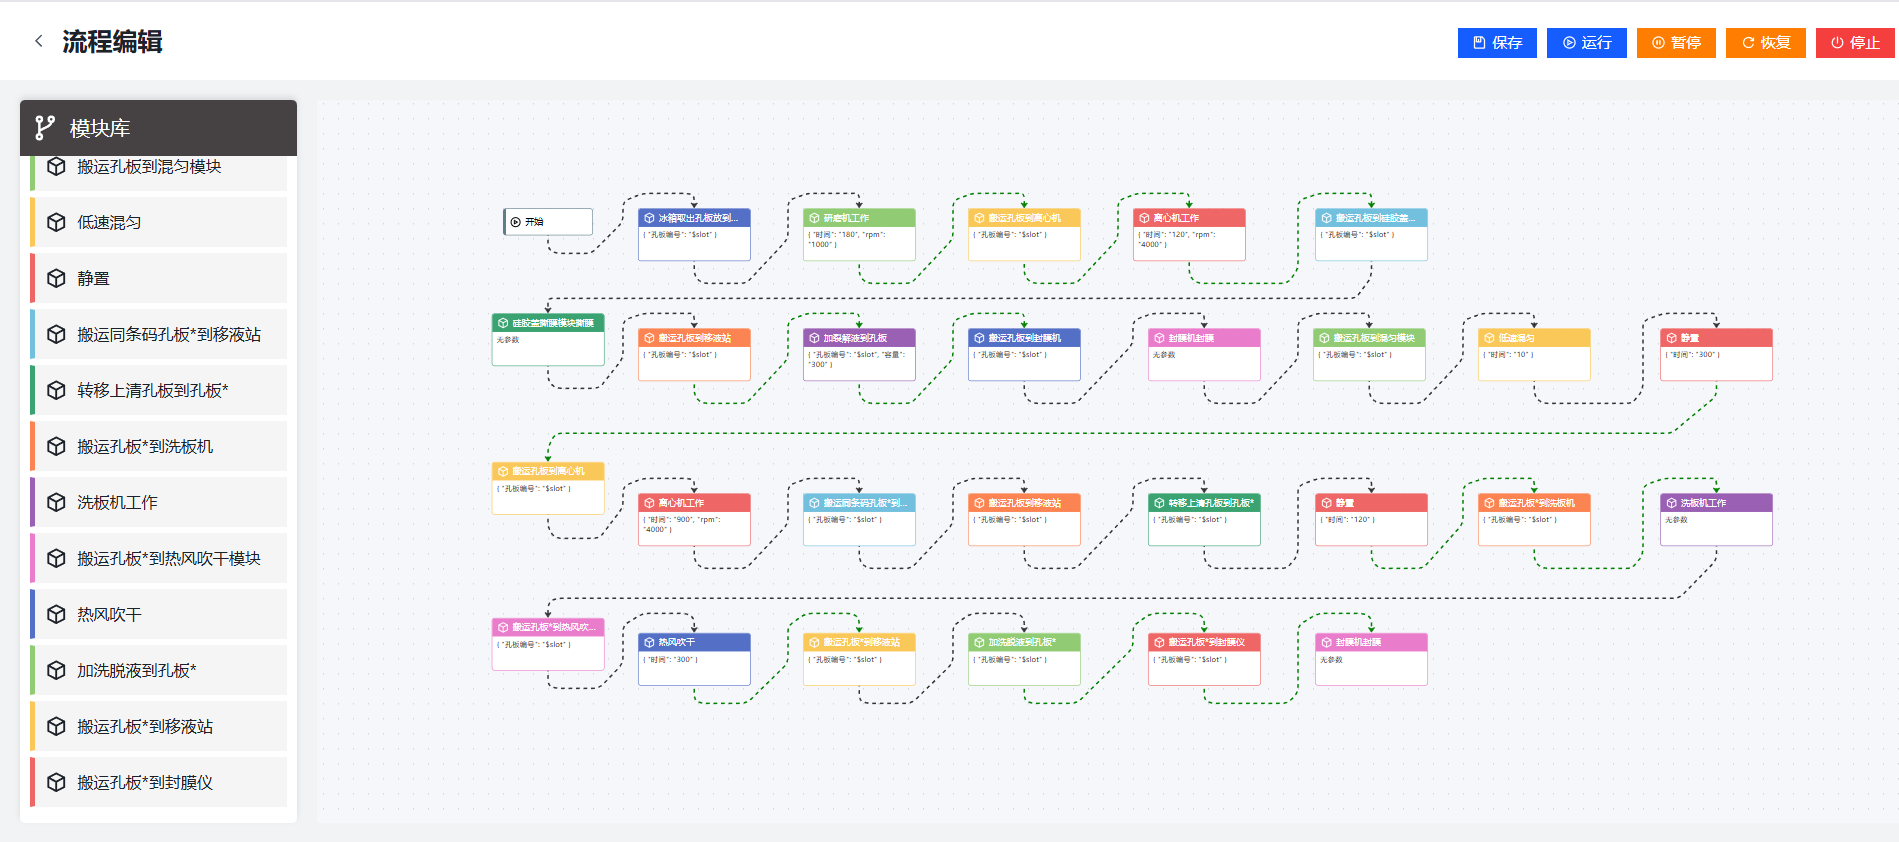This screenshot has height=842, width=1899.
Task: Click the light-blue 搬运同条码孔板*到... canvas node icon
Action: click(814, 503)
